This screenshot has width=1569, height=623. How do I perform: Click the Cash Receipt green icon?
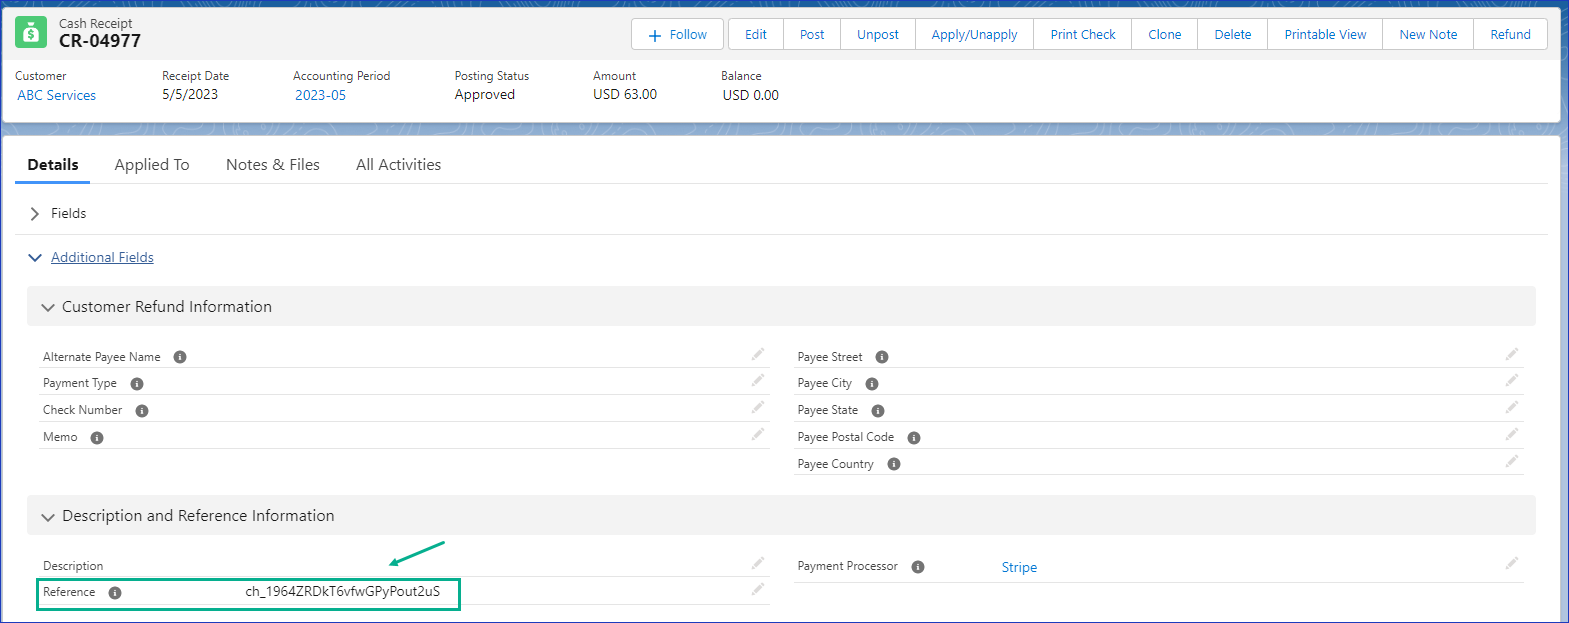pyautogui.click(x=31, y=33)
